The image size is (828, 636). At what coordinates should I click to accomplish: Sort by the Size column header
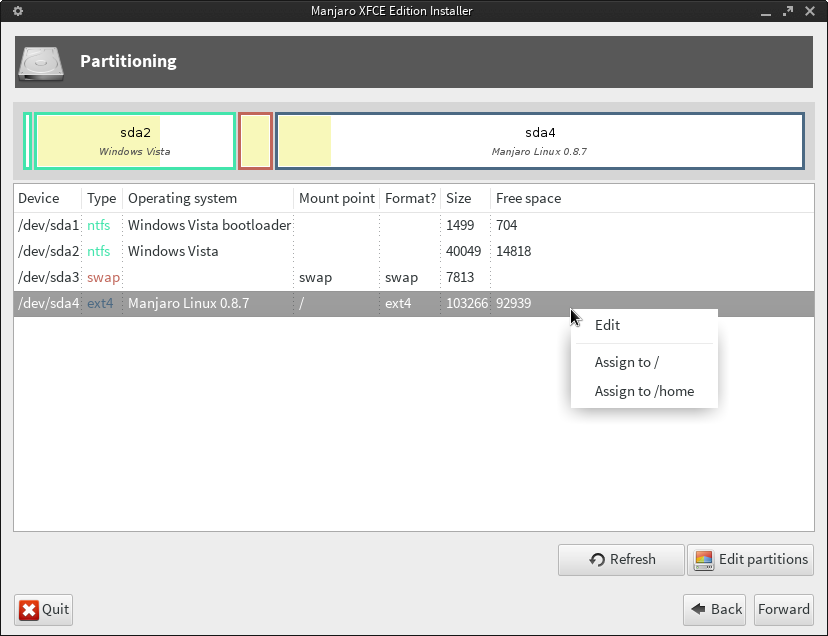point(466,198)
